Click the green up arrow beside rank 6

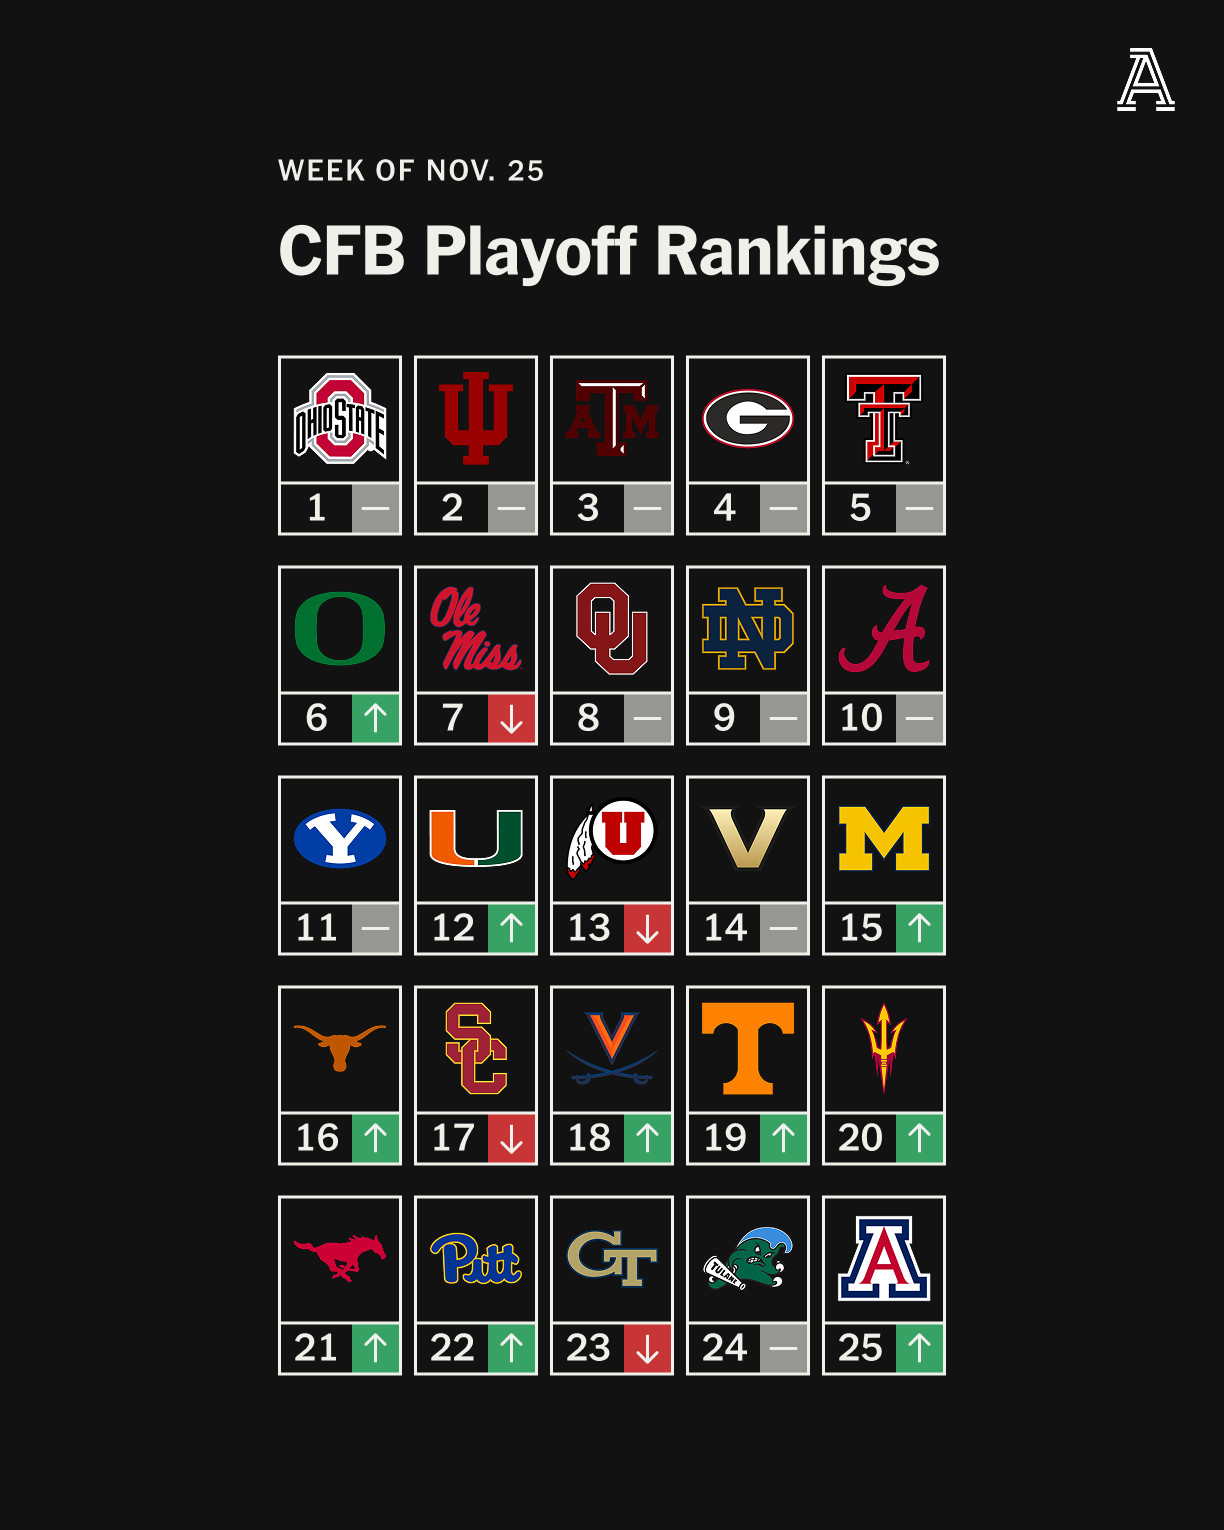click(x=376, y=718)
